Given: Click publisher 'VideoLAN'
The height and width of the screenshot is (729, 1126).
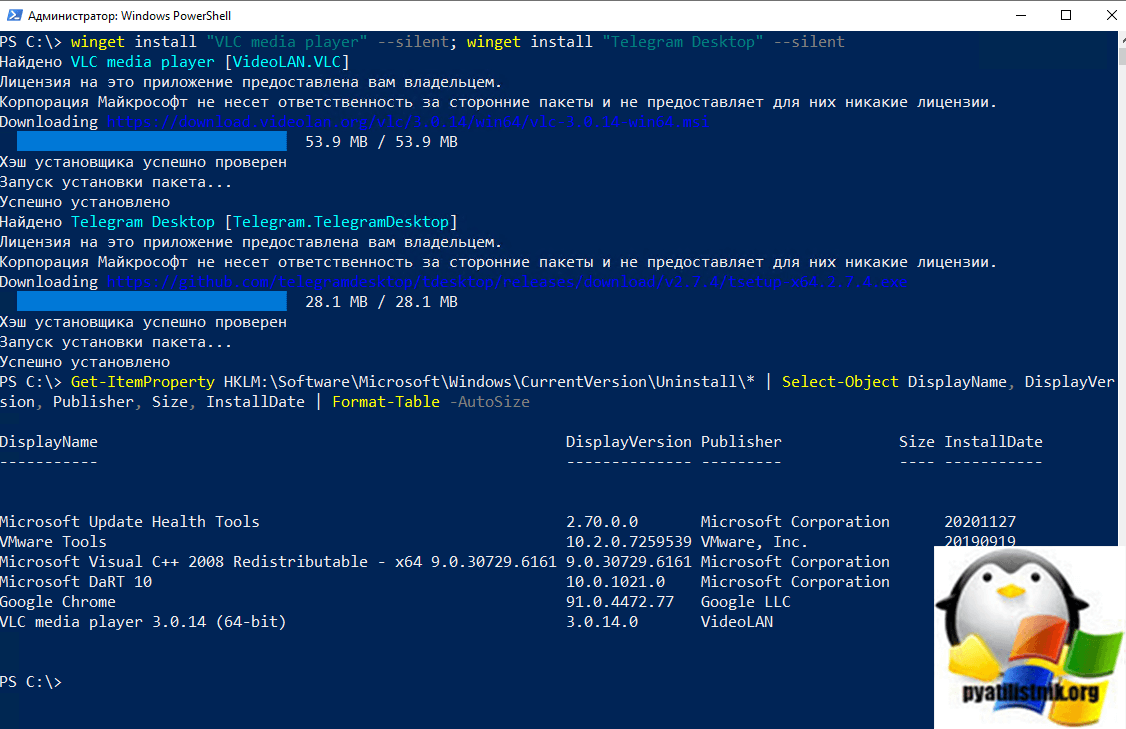Looking at the screenshot, I should 737,622.
